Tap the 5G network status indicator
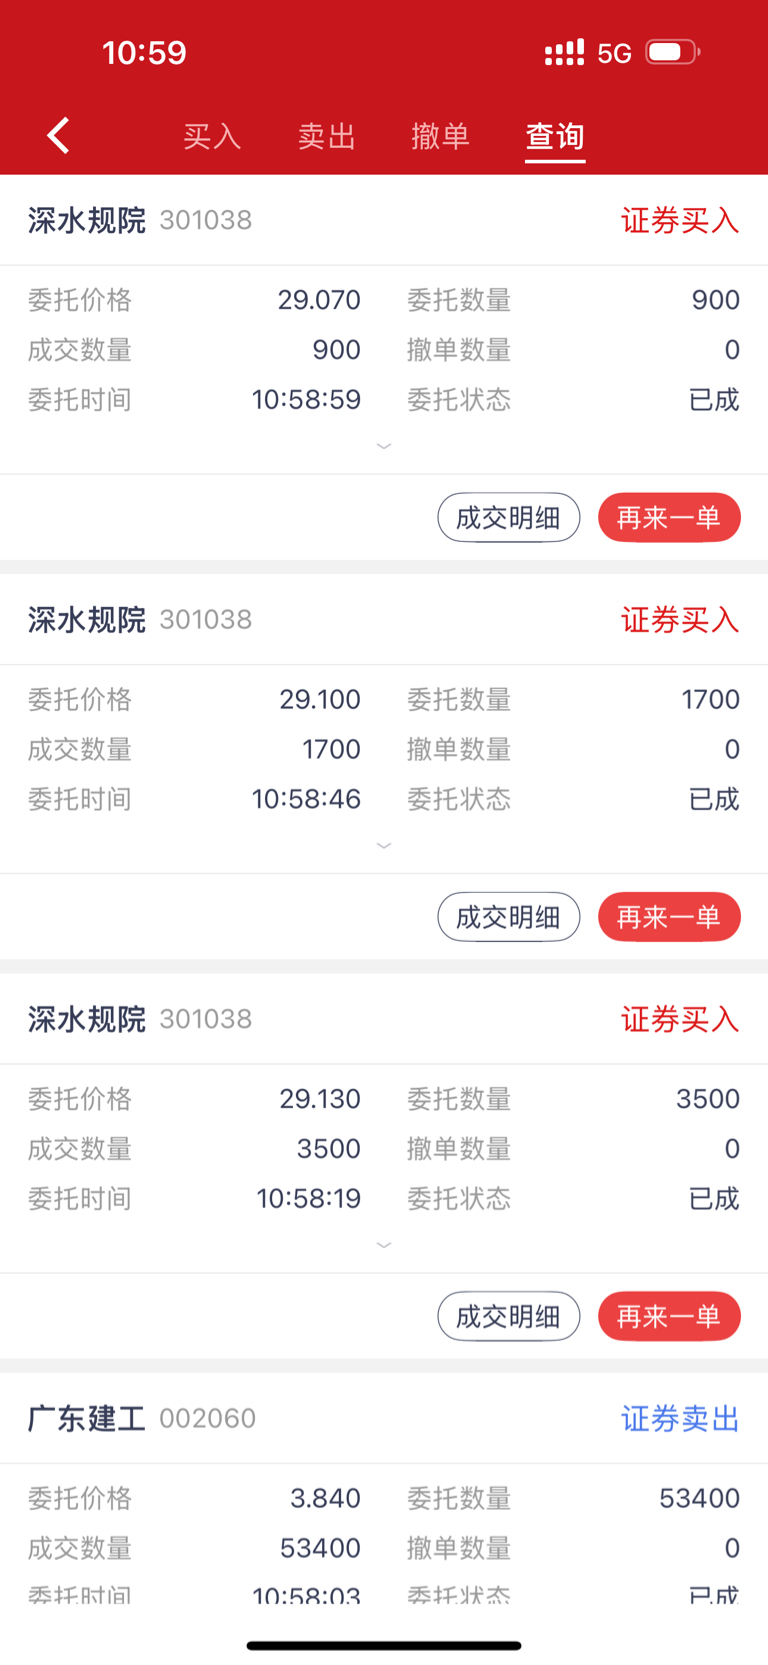 point(614,53)
